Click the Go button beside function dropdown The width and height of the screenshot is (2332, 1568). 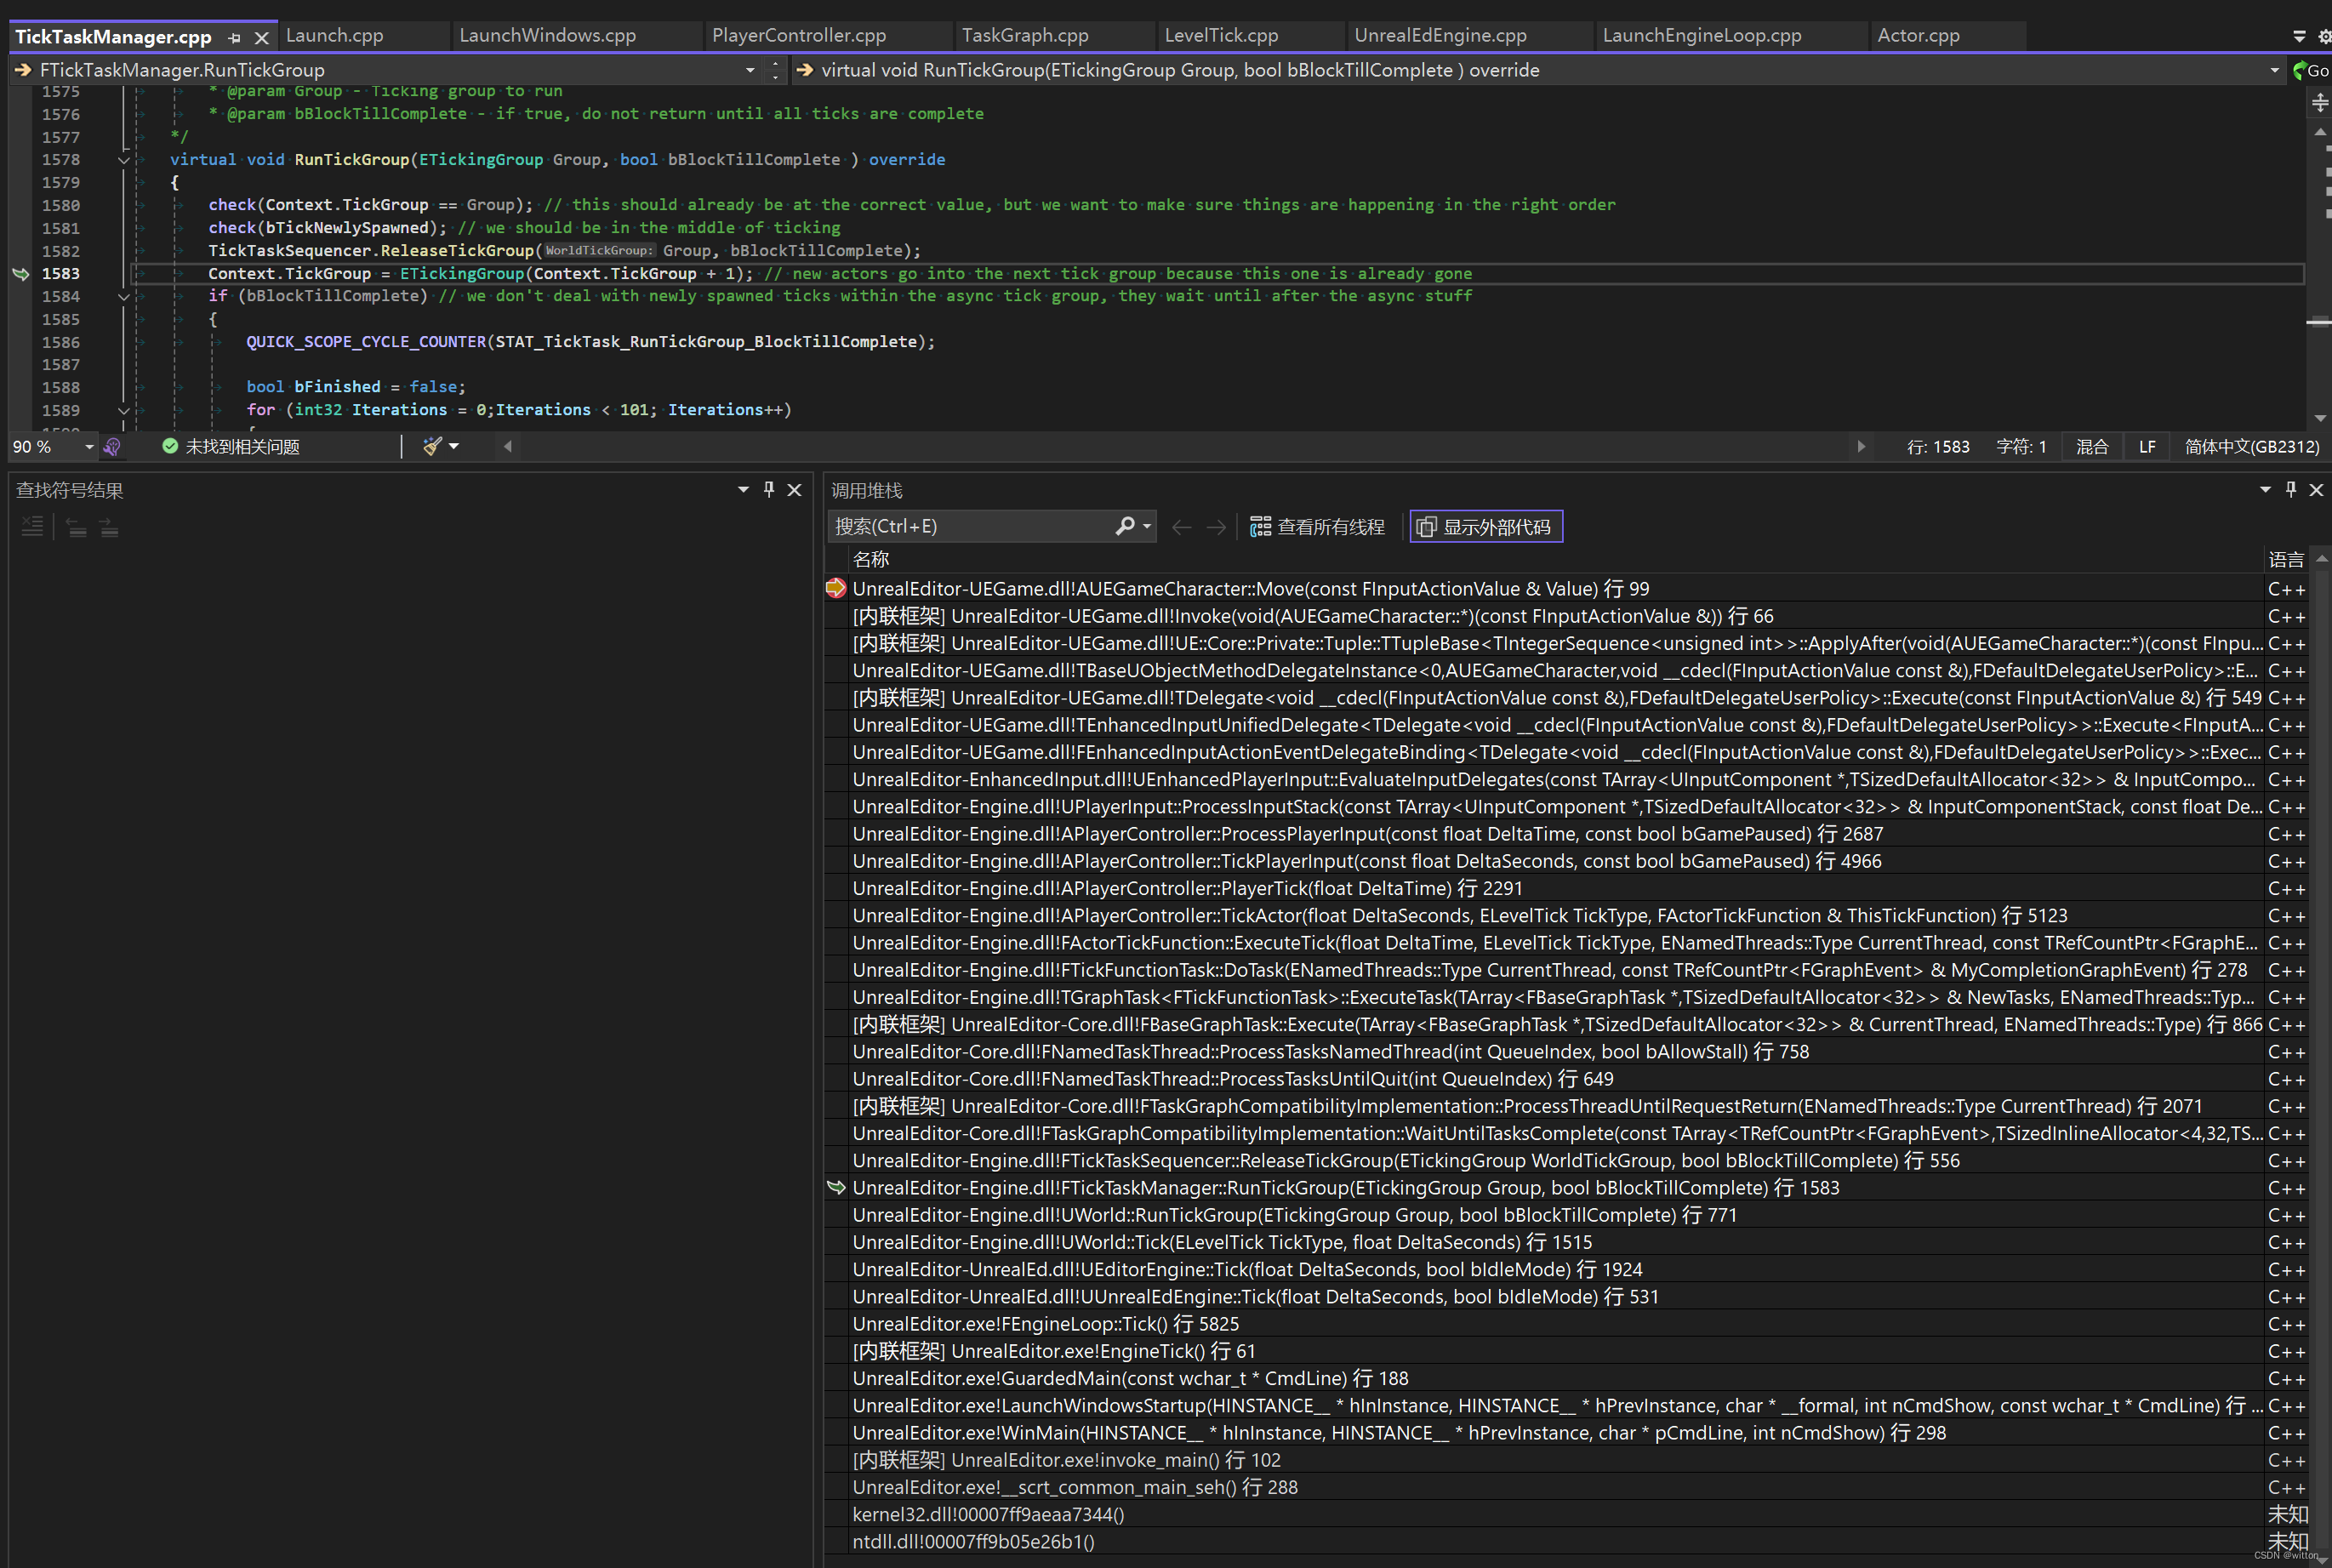point(2311,70)
